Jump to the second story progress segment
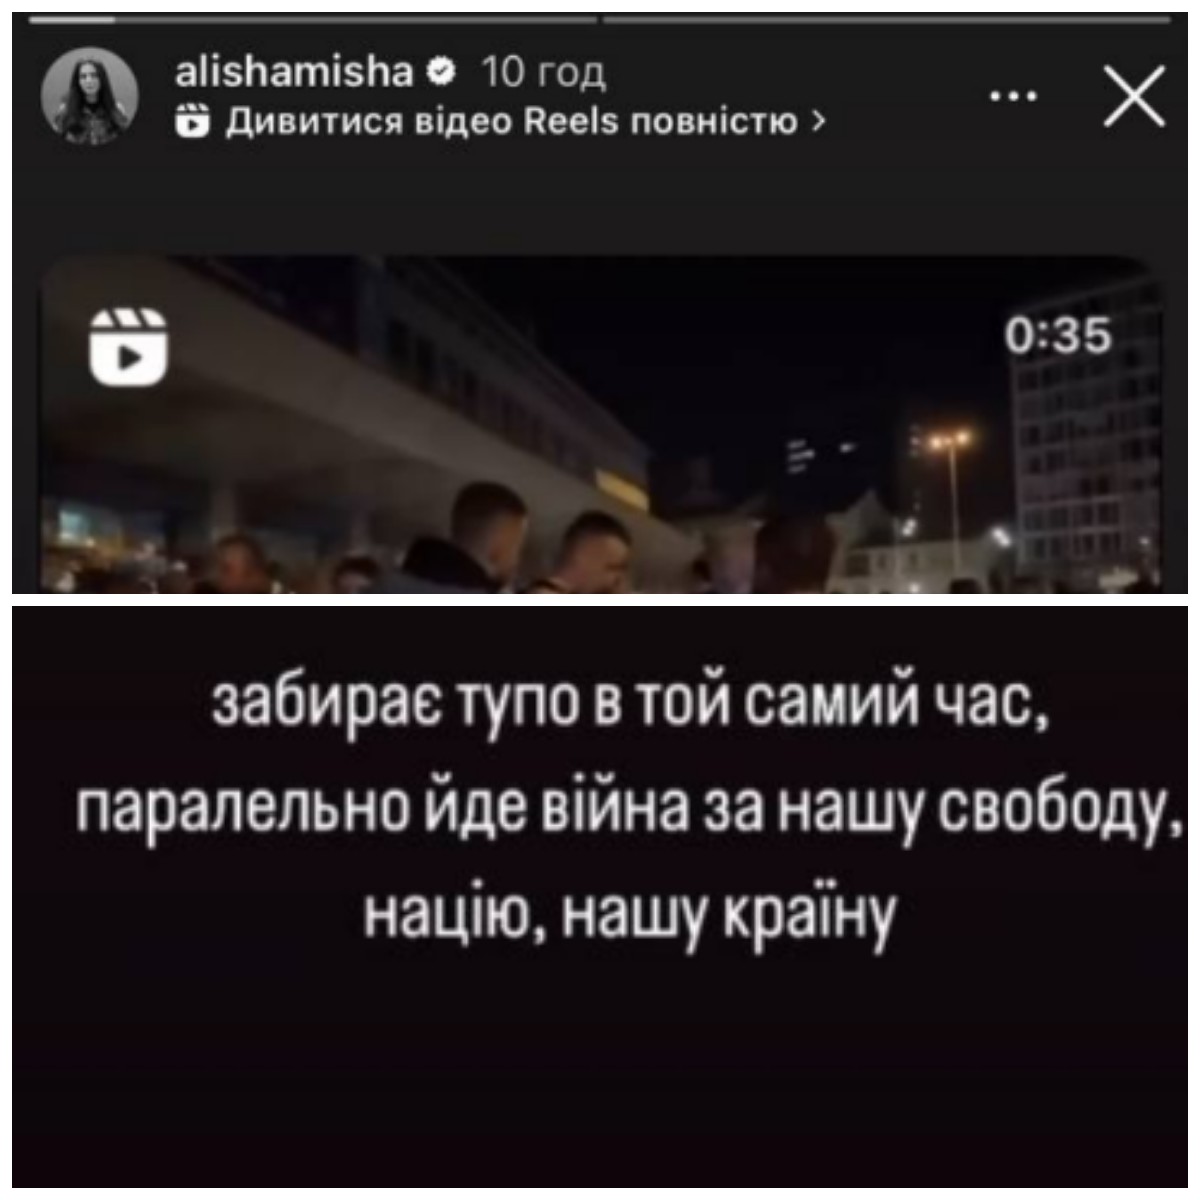 click(x=888, y=19)
